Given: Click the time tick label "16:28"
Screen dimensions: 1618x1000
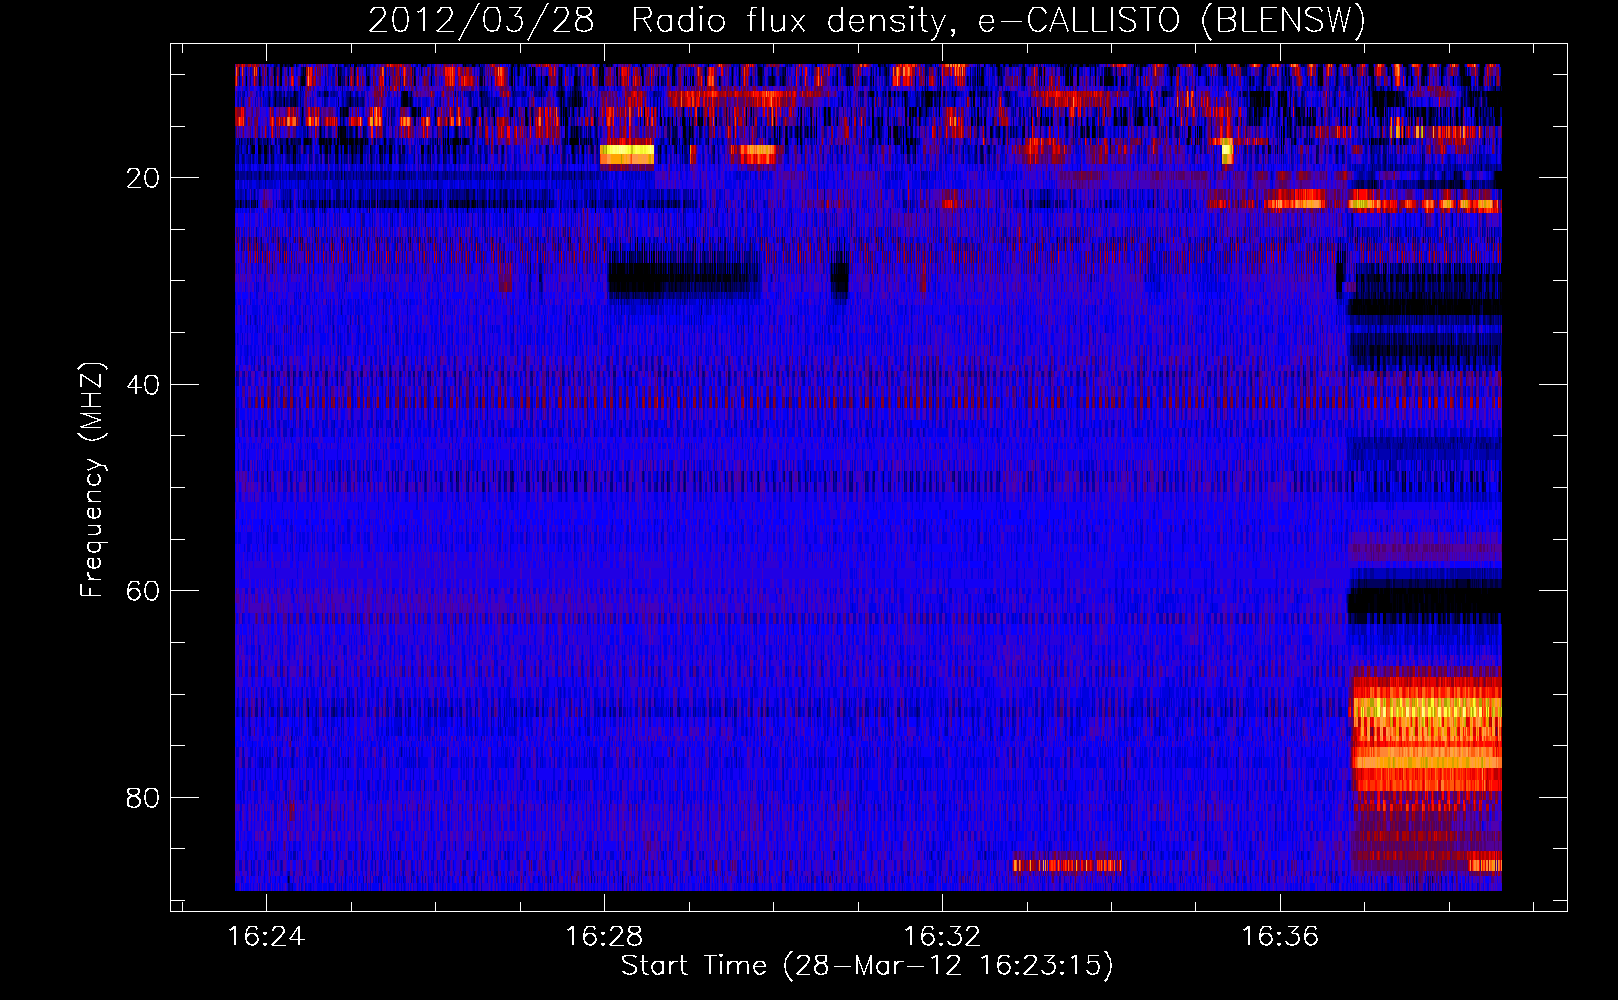Looking at the screenshot, I should tap(604, 937).
